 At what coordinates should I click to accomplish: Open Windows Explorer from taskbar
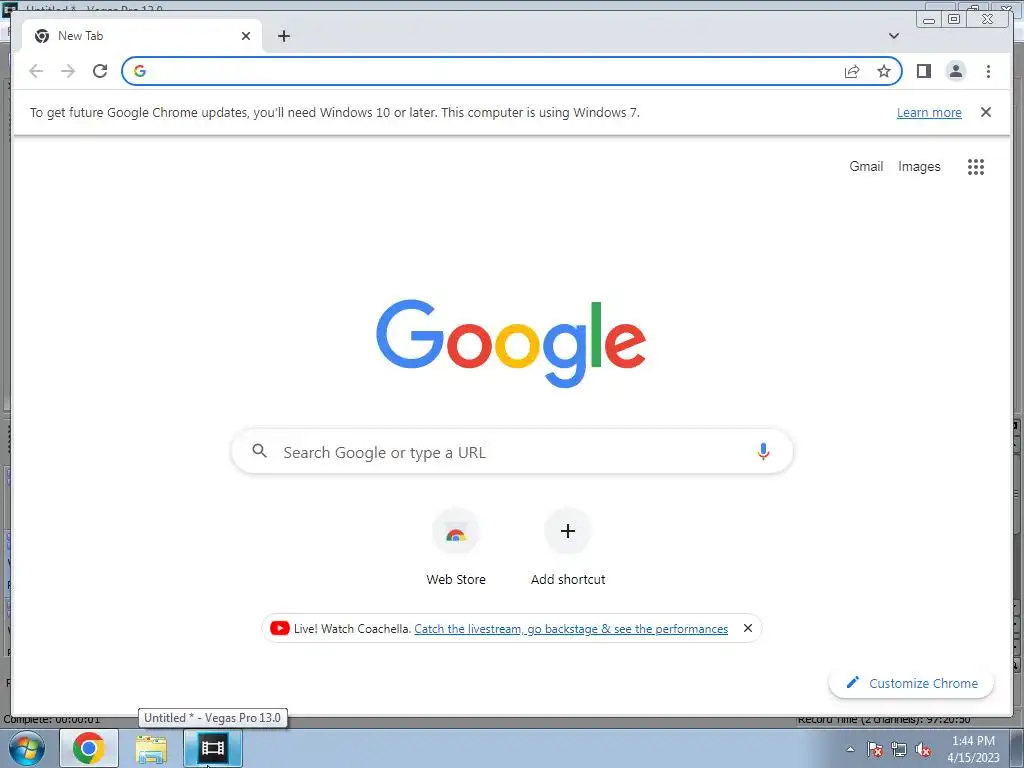(152, 748)
